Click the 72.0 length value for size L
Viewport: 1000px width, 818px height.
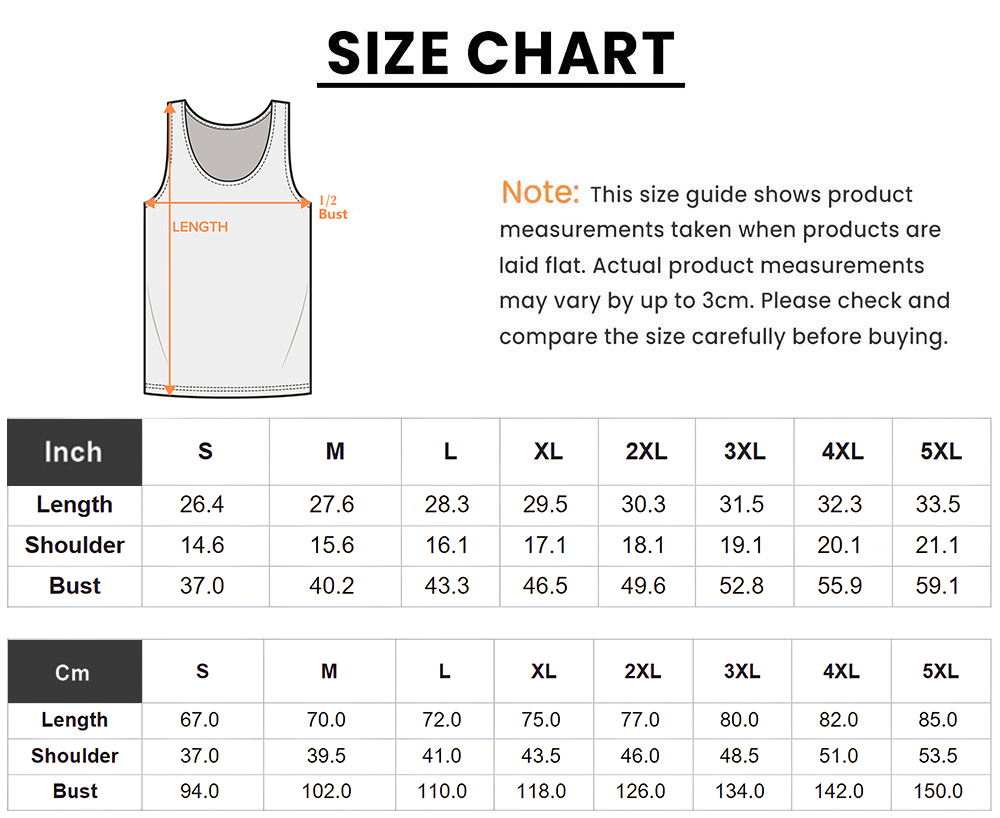click(444, 720)
